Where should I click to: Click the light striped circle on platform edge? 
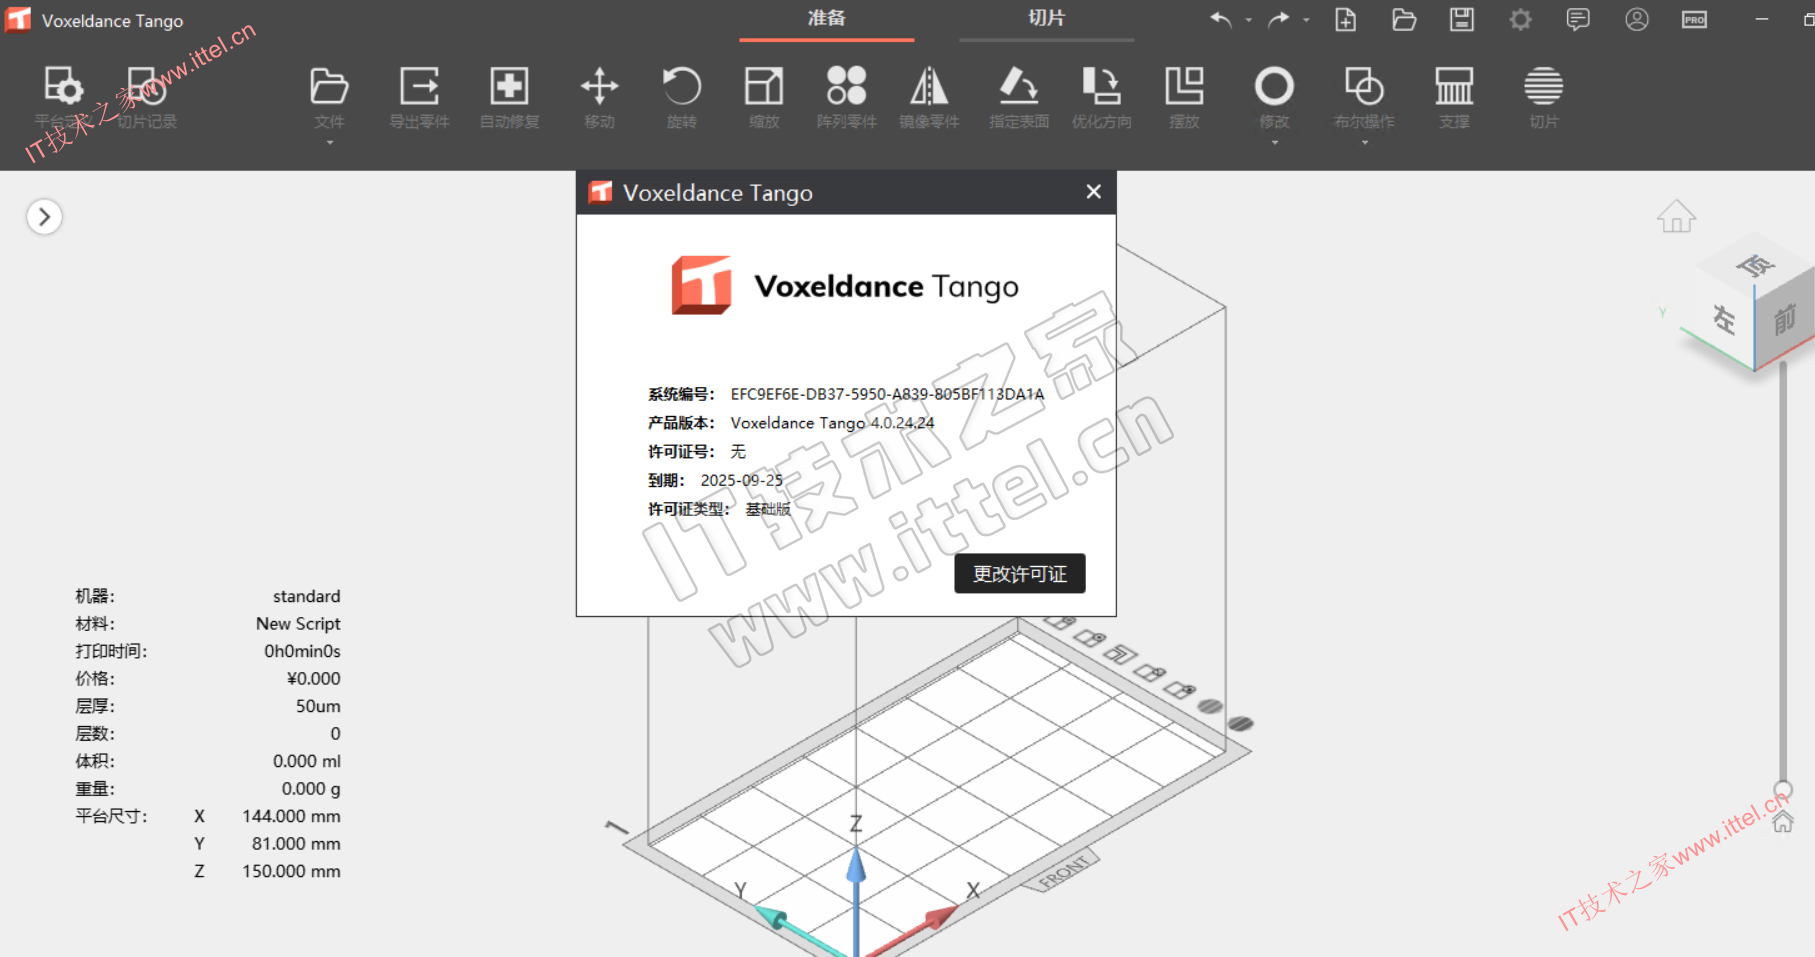click(x=1210, y=706)
